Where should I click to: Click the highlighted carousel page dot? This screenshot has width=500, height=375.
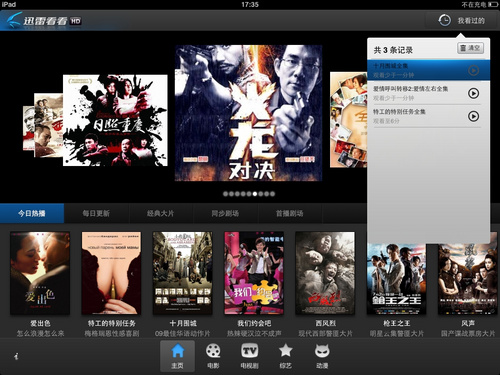[255, 194]
